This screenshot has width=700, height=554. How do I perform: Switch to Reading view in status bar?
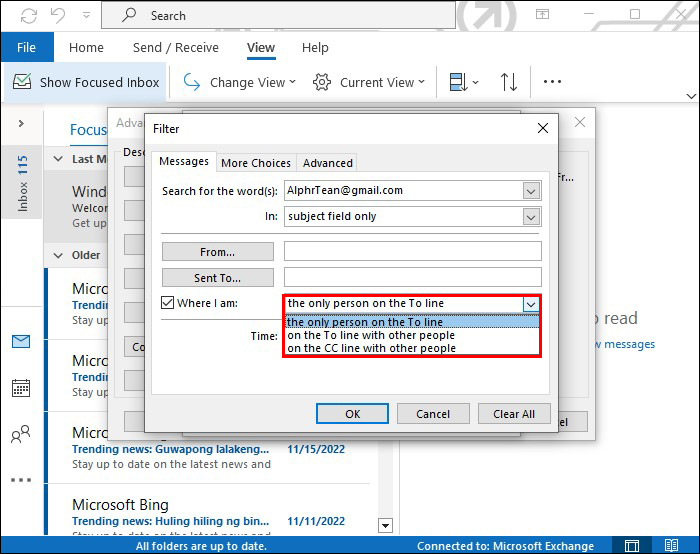[x=671, y=546]
